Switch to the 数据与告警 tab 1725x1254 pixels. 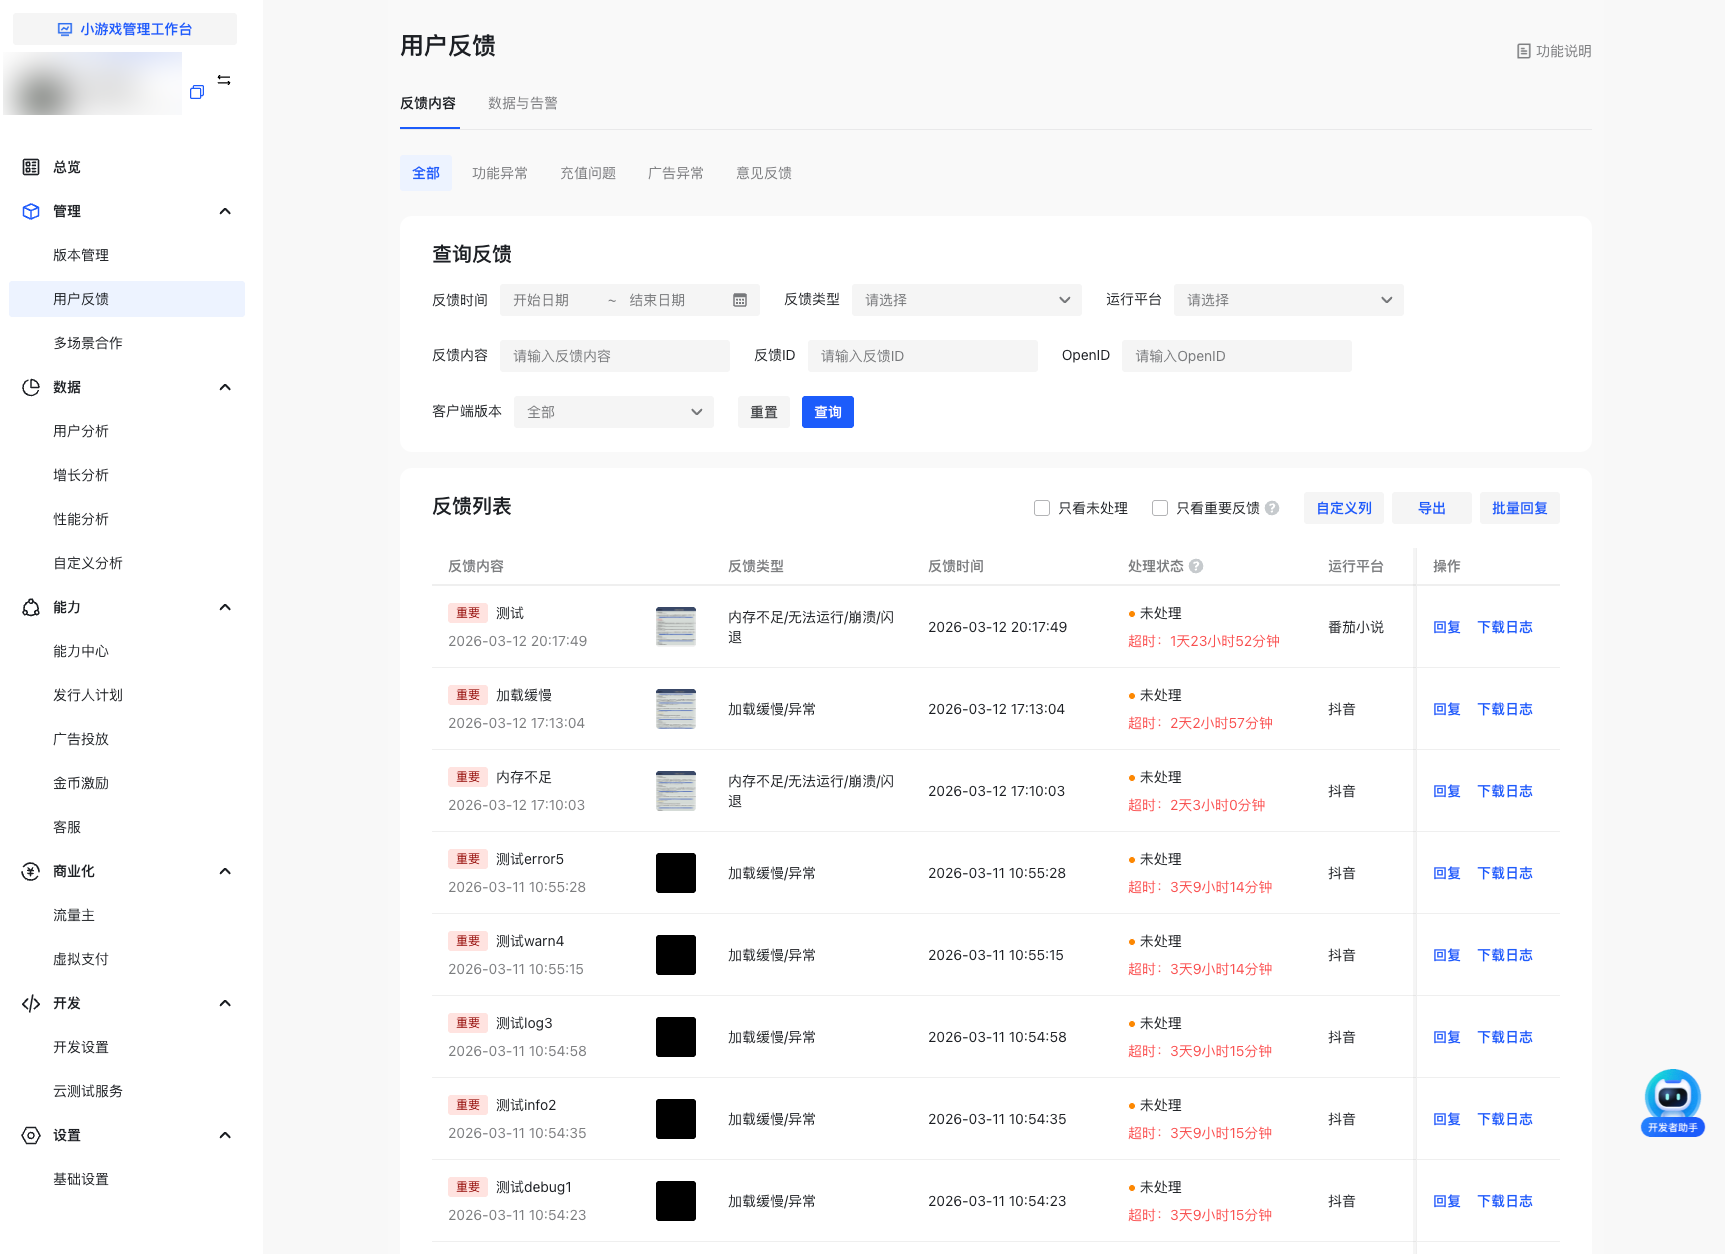point(522,103)
